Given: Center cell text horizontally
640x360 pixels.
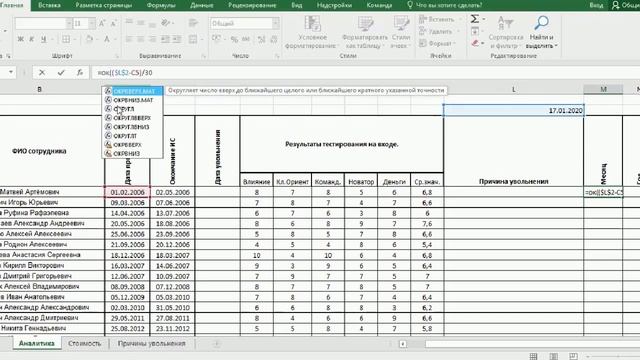Looking at the screenshot, I should coord(140,39).
